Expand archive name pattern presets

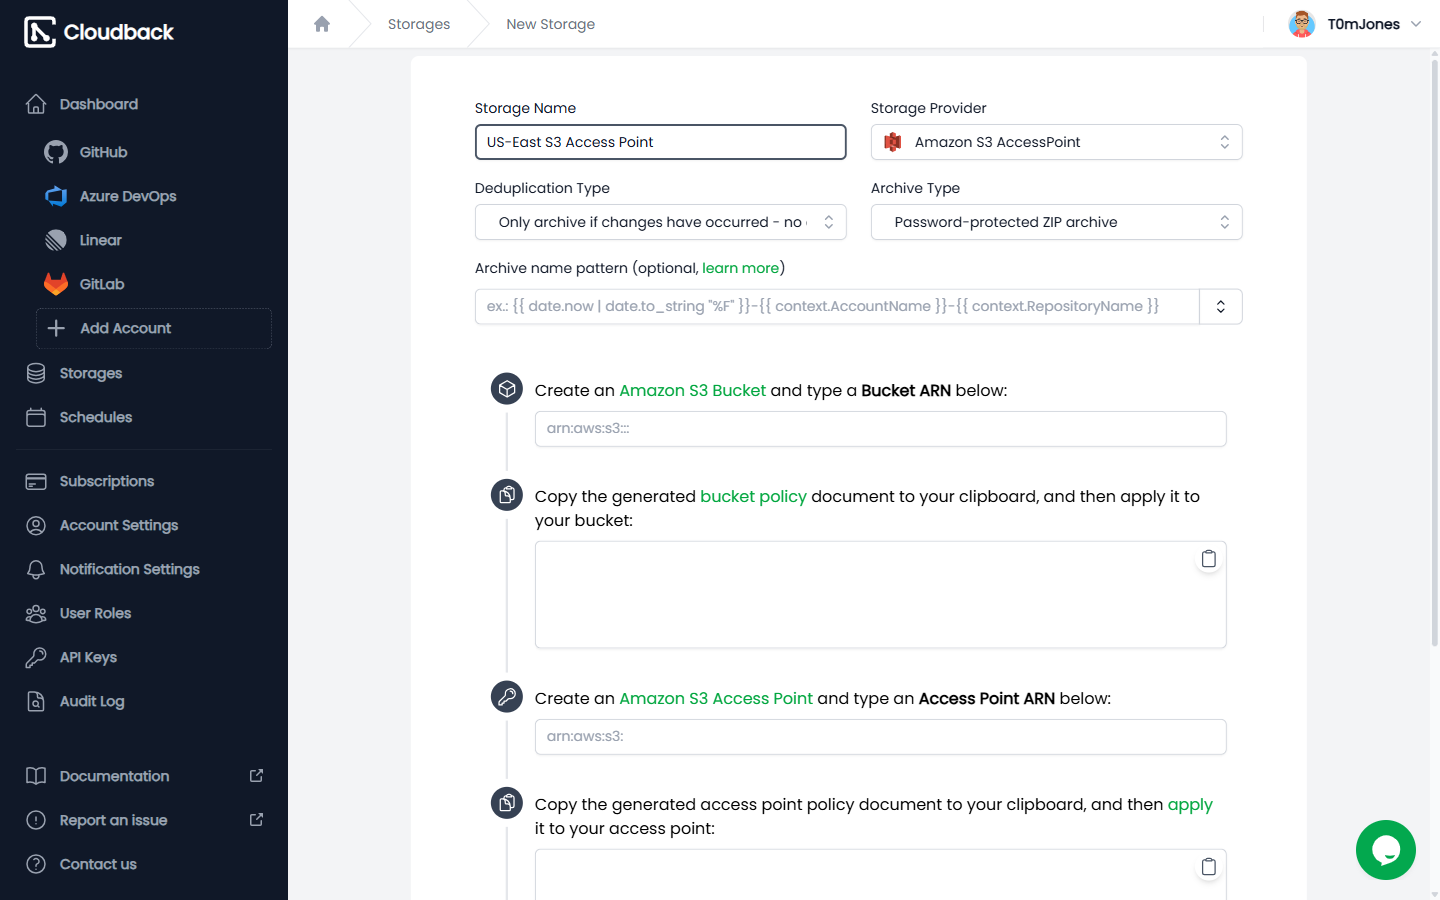click(1221, 307)
